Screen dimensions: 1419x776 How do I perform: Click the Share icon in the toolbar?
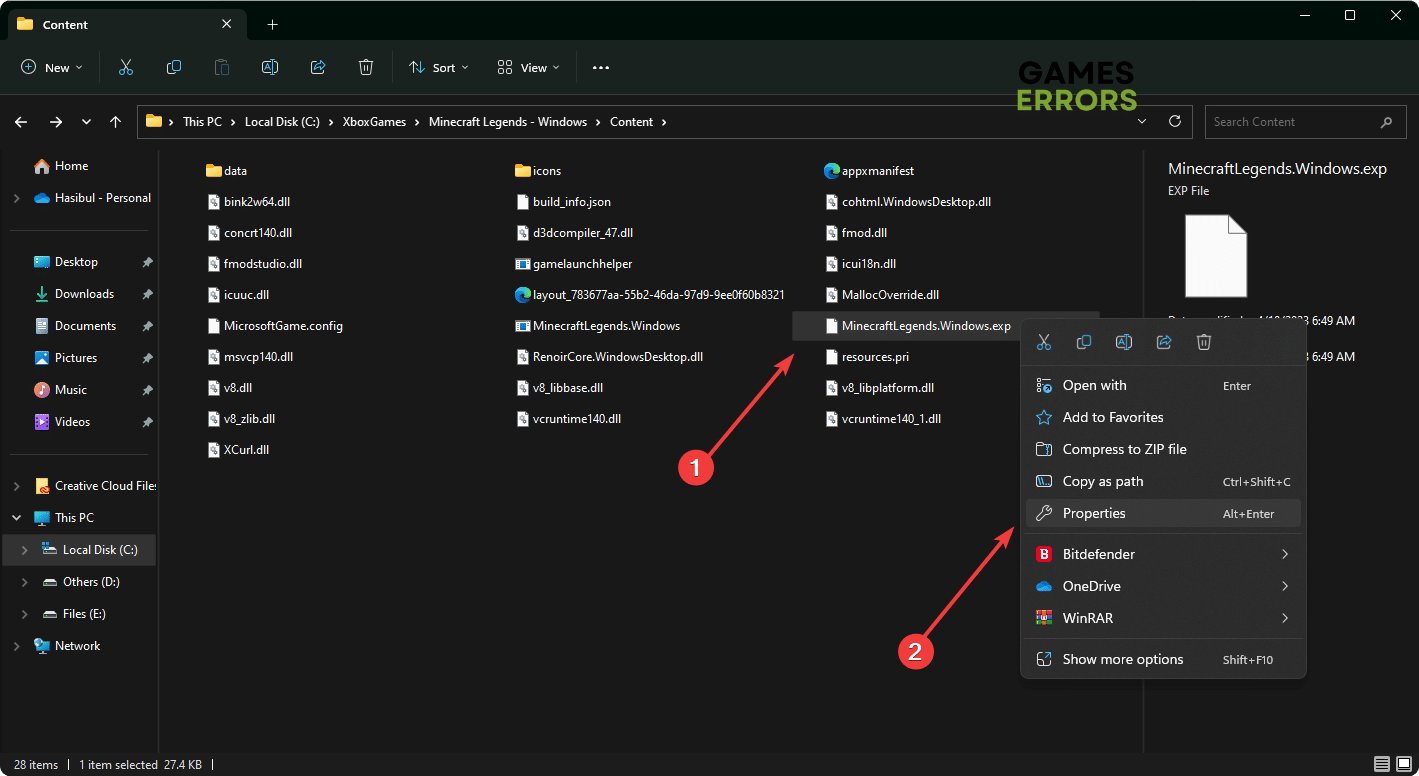pos(318,67)
